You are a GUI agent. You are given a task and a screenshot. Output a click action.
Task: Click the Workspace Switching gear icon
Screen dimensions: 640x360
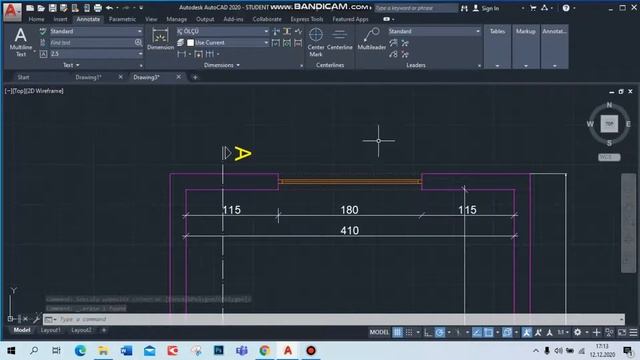(577, 333)
